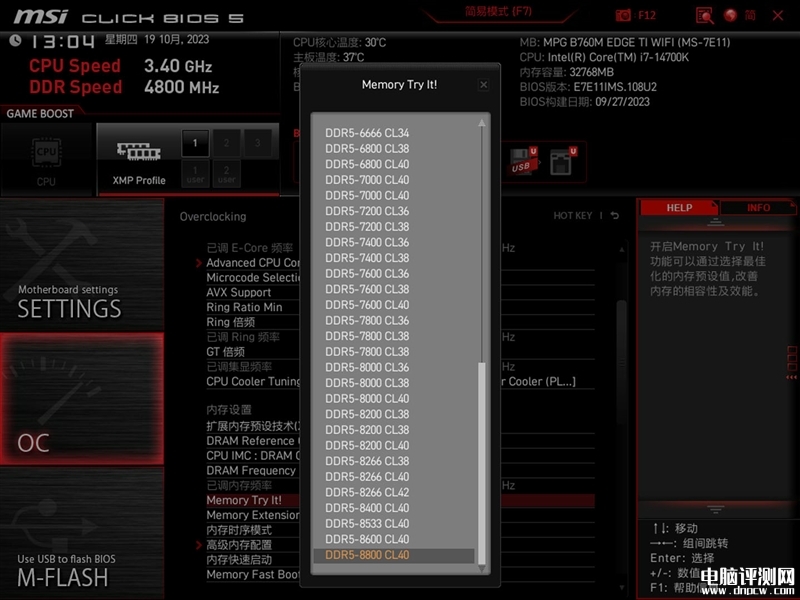The image size is (800, 600).
Task: Switch to Easy Mode (F7)
Action: click(x=498, y=12)
